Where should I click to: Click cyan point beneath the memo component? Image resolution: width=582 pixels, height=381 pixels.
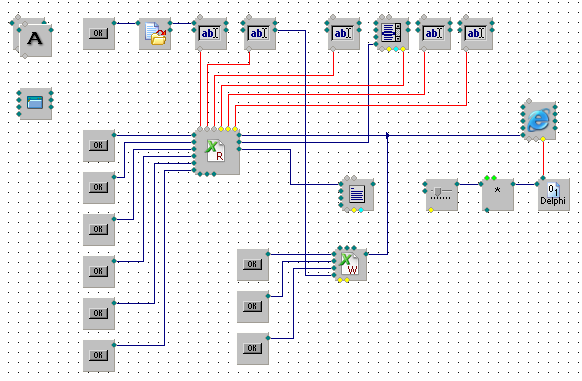click(361, 210)
